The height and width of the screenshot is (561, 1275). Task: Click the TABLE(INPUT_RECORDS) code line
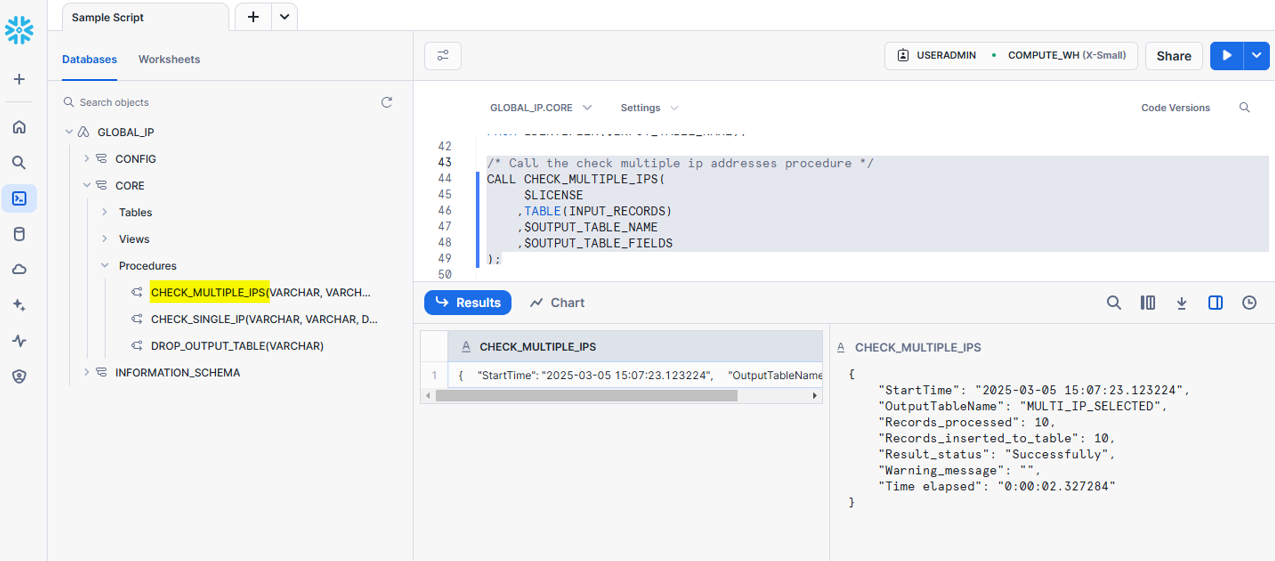595,211
